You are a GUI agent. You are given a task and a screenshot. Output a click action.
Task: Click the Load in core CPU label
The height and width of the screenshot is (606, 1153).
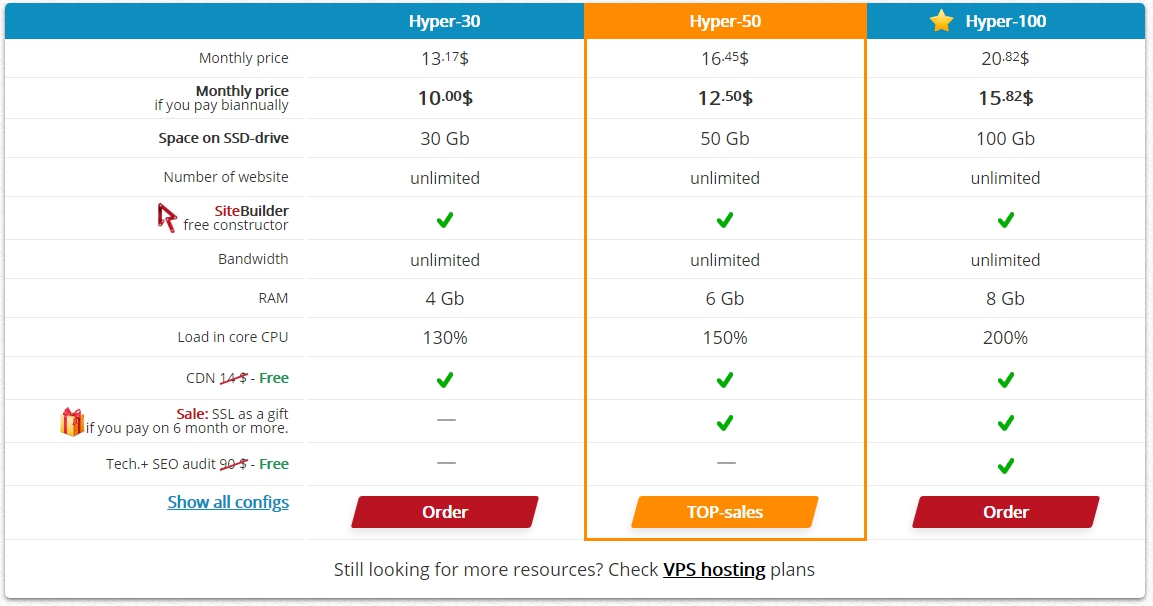coord(232,337)
